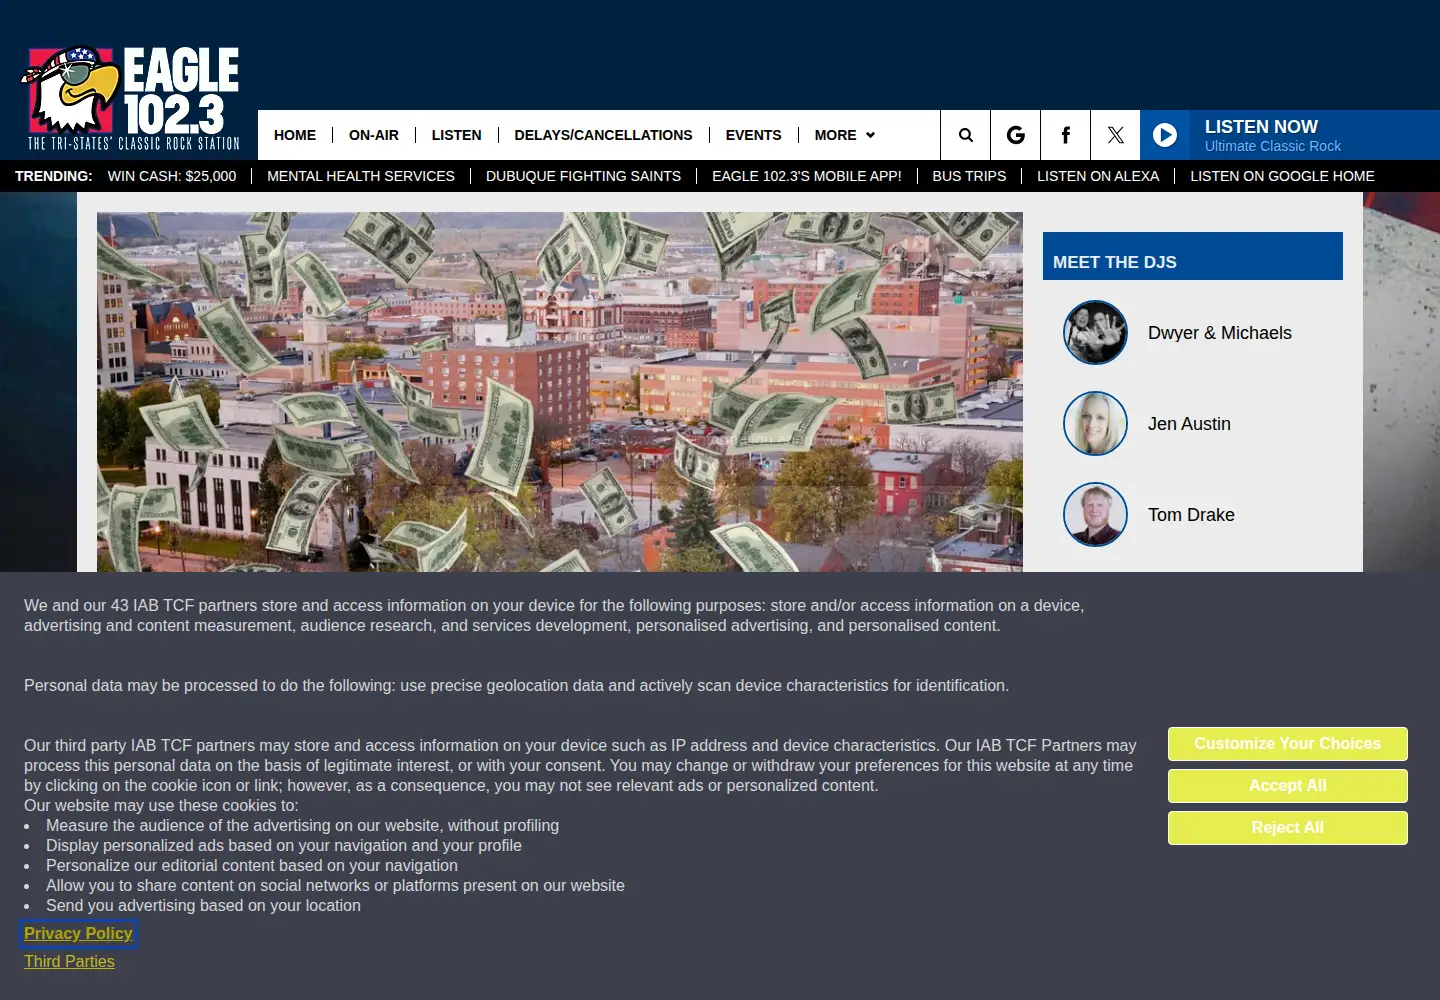Image resolution: width=1440 pixels, height=1000 pixels.
Task: Open MENTAL HEALTH SERVICES trending link
Action: pyautogui.click(x=361, y=176)
